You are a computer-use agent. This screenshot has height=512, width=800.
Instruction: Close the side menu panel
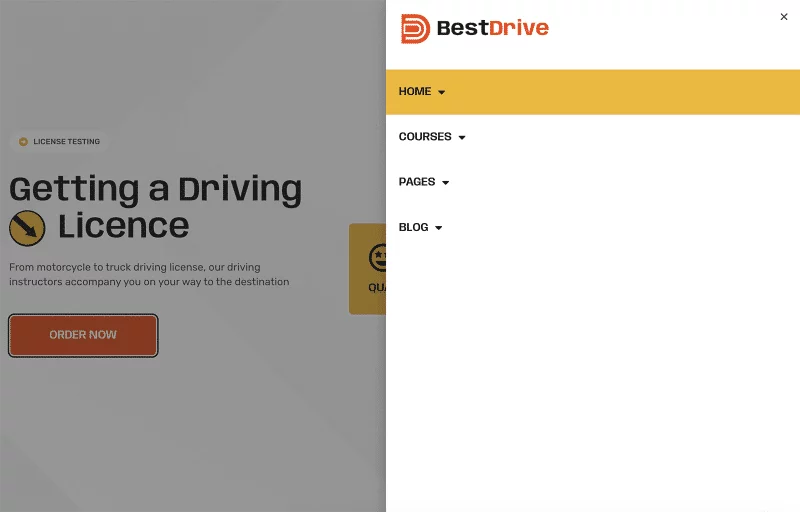click(x=784, y=17)
